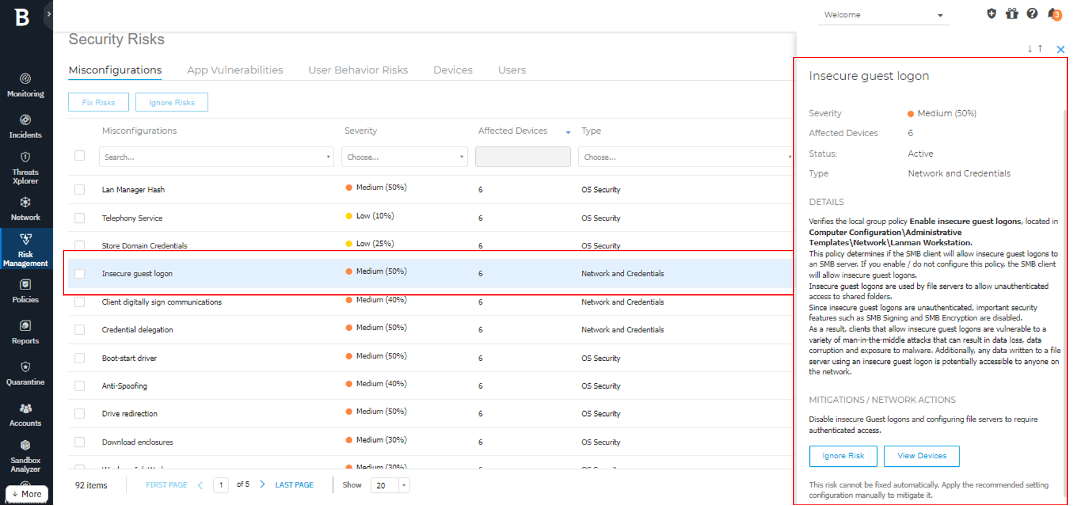Open the Severity filter dropdown
Screen dimensions: 1080x506
pos(404,157)
